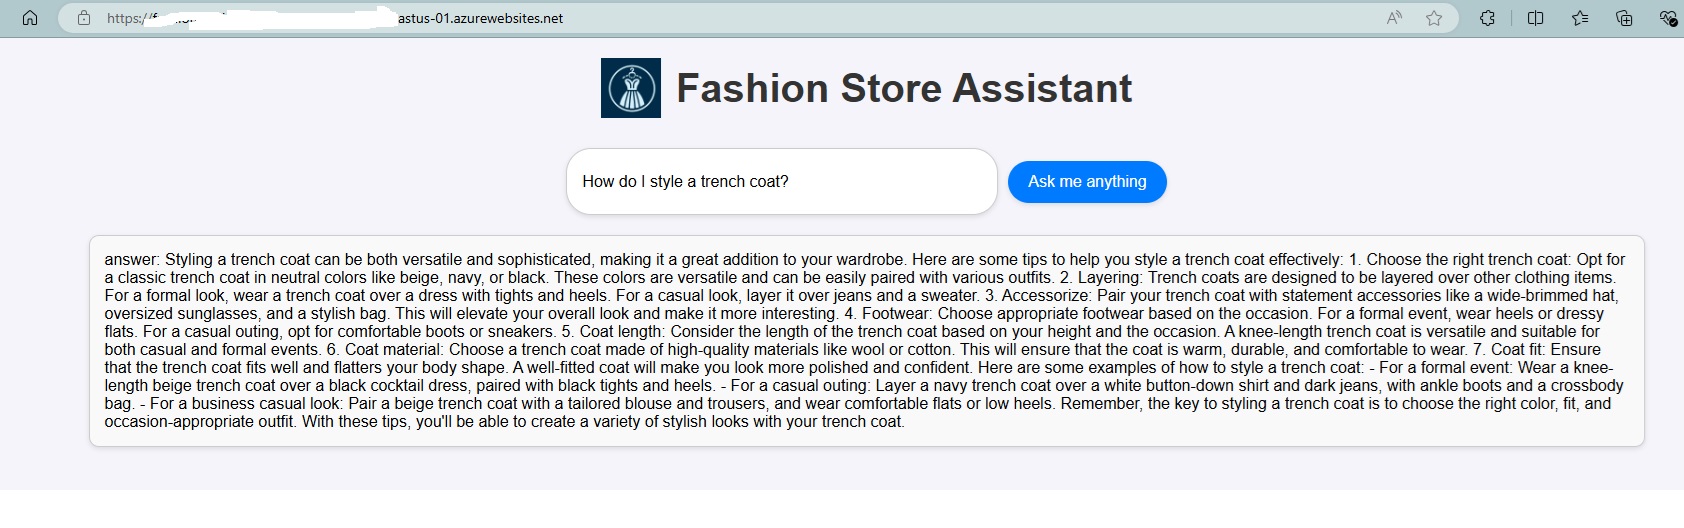The width and height of the screenshot is (1684, 528).
Task: Click the "Fashion Store Assistant" heading
Action: click(904, 88)
